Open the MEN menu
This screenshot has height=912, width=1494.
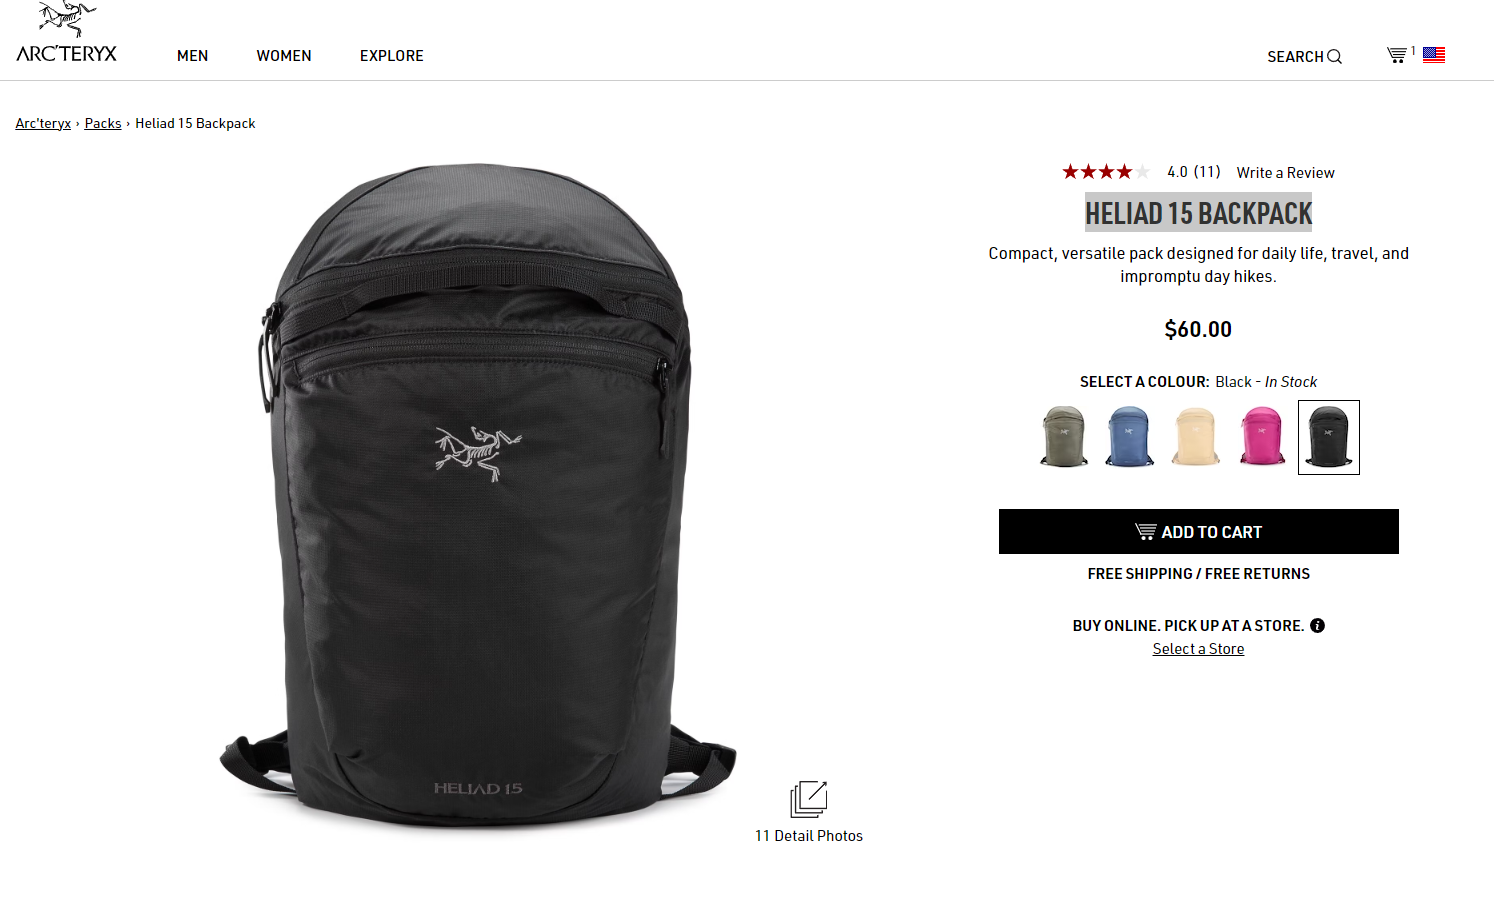point(193,56)
